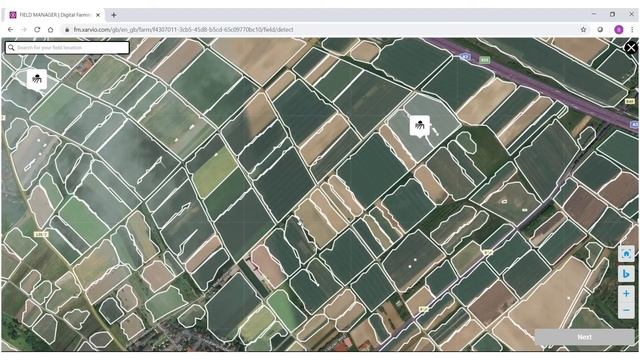Open the purple user profile avatar
This screenshot has height=360, width=640.
pos(619,29)
